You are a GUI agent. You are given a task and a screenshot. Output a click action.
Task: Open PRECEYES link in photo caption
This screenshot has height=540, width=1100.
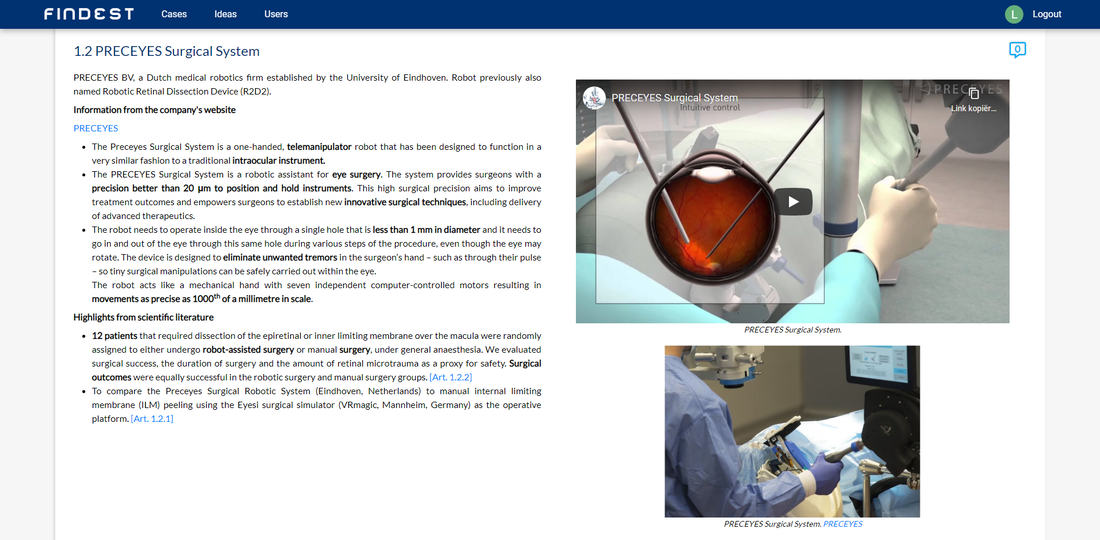(843, 524)
